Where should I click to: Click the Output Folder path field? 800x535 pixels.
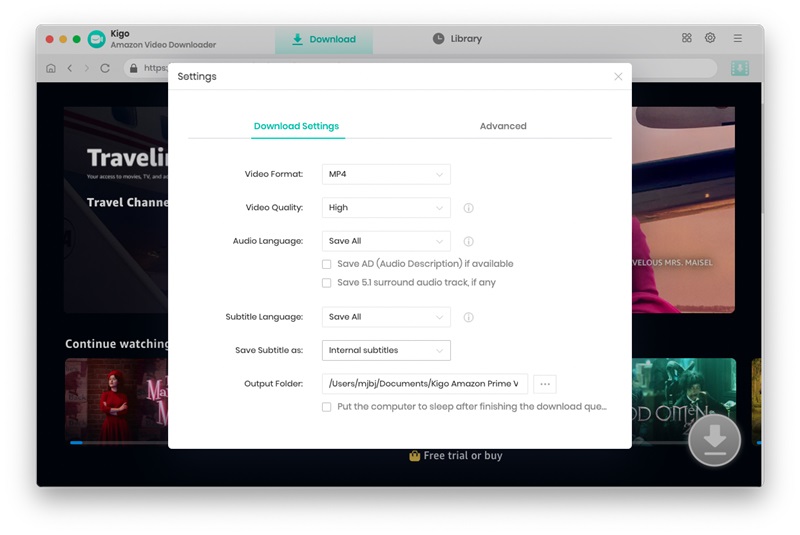point(424,384)
